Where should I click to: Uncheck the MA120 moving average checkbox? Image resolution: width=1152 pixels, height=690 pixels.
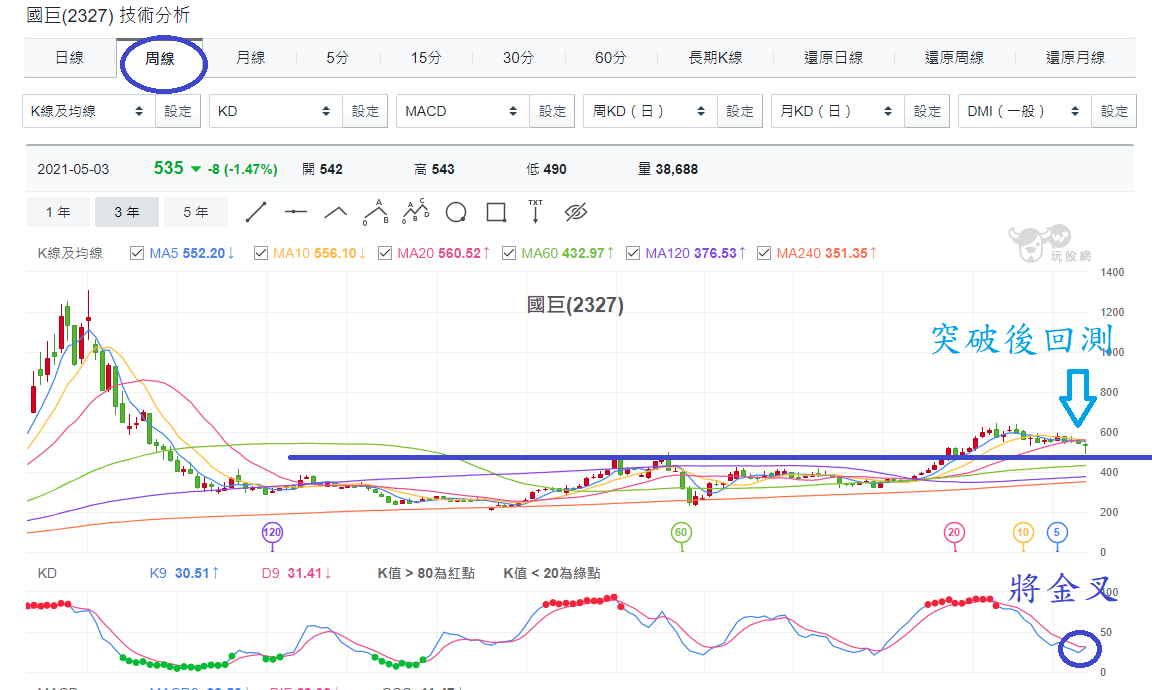coord(633,254)
